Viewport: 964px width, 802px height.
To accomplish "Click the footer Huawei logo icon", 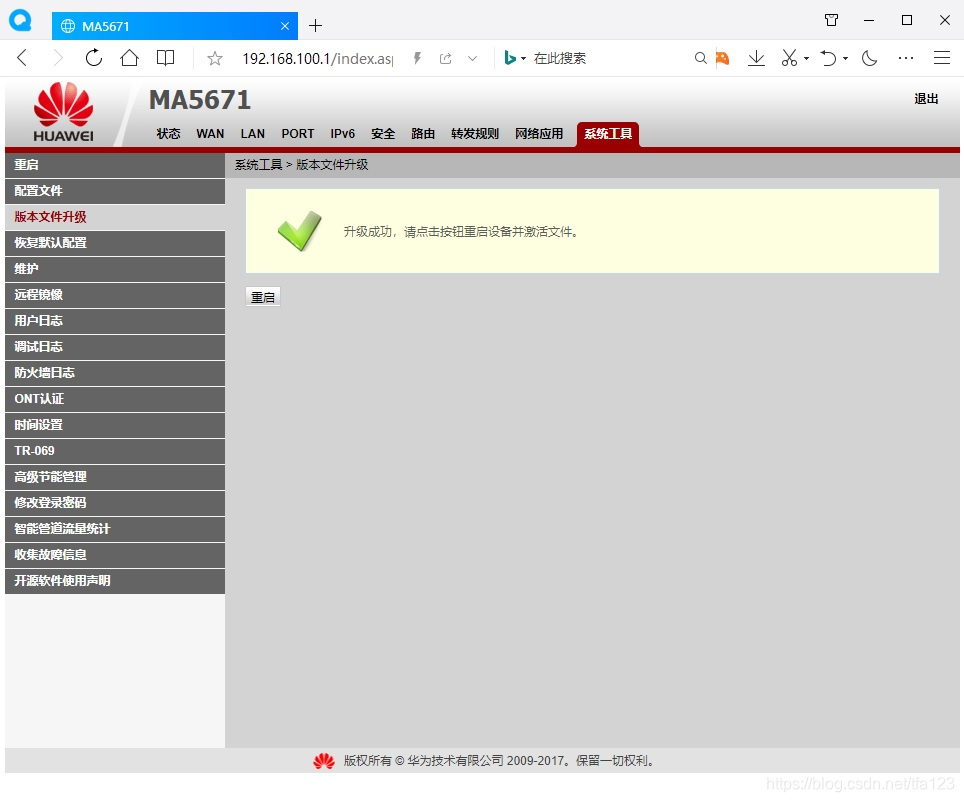I will pos(323,761).
